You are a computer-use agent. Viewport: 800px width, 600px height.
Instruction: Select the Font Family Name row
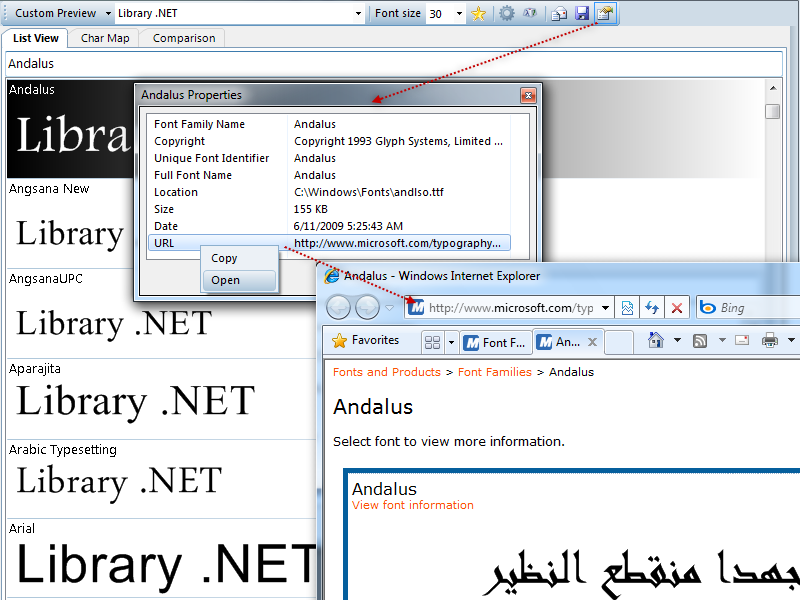[x=329, y=124]
